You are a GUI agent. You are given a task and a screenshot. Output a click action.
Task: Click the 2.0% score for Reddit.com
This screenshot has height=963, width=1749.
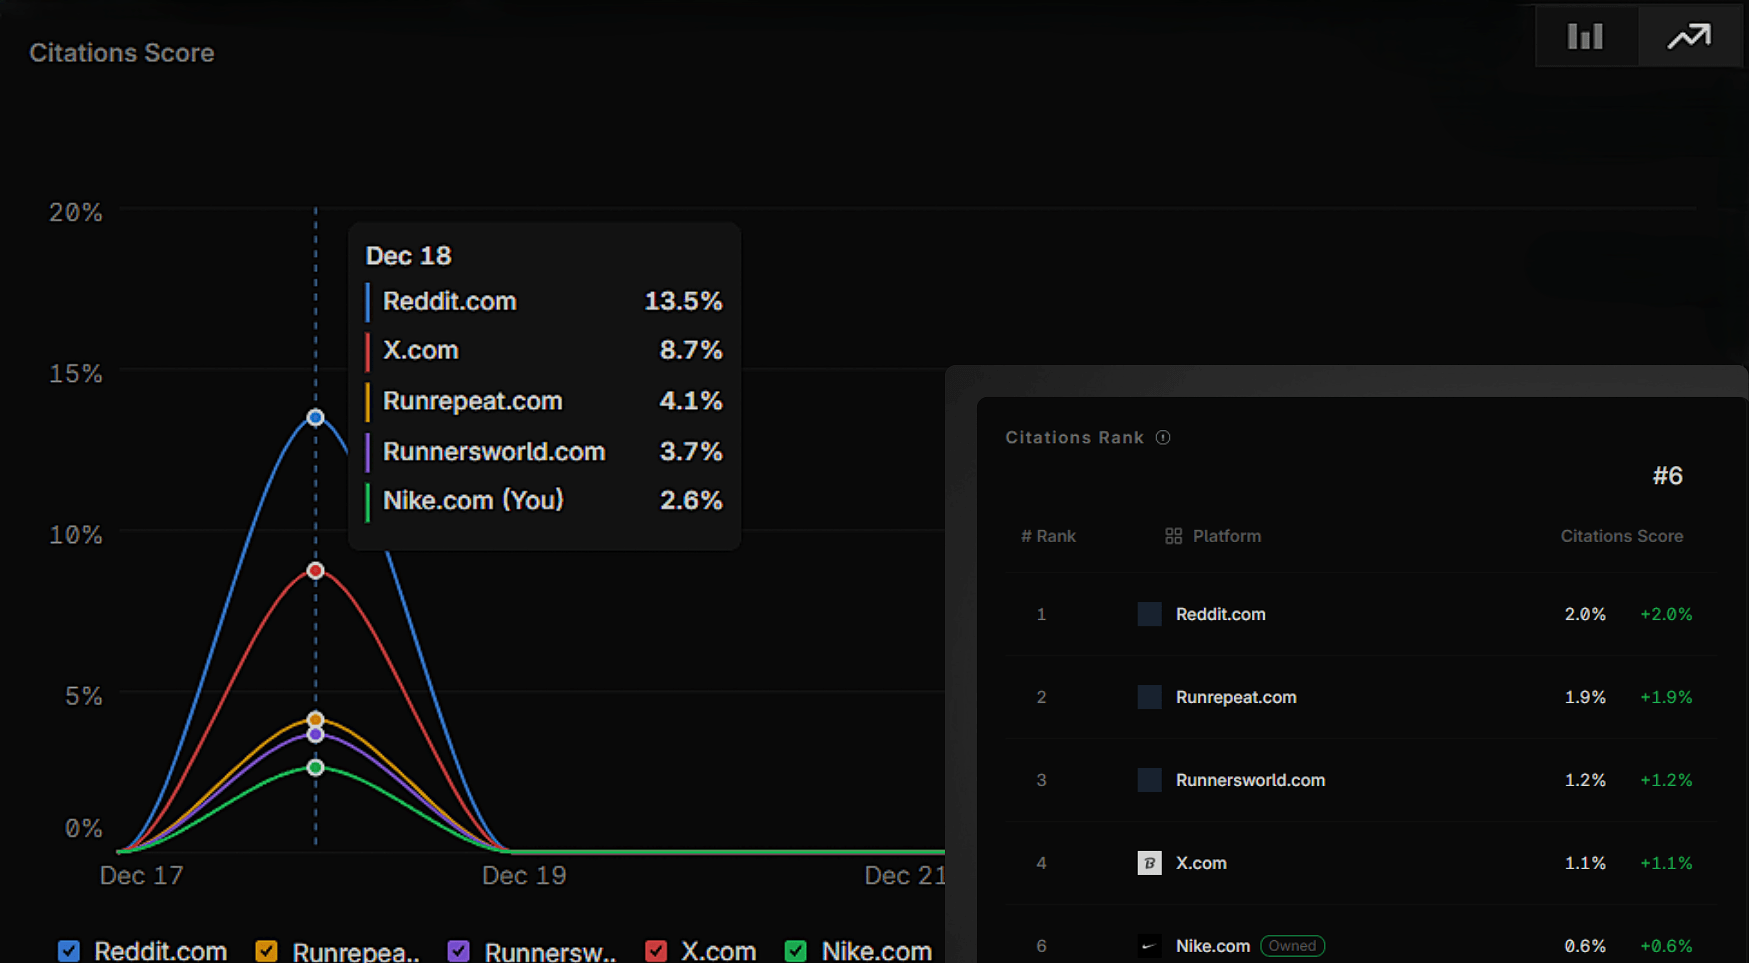1585,614
